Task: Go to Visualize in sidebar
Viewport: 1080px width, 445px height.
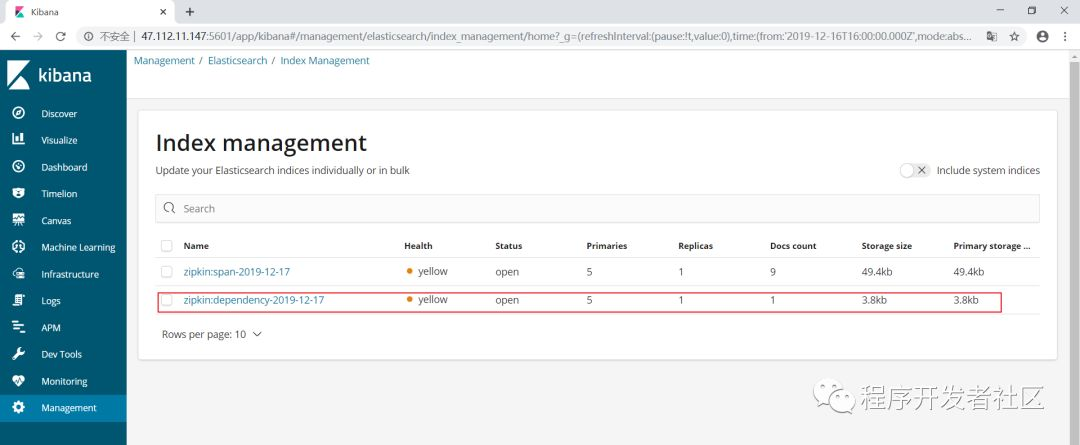Action: tap(59, 140)
